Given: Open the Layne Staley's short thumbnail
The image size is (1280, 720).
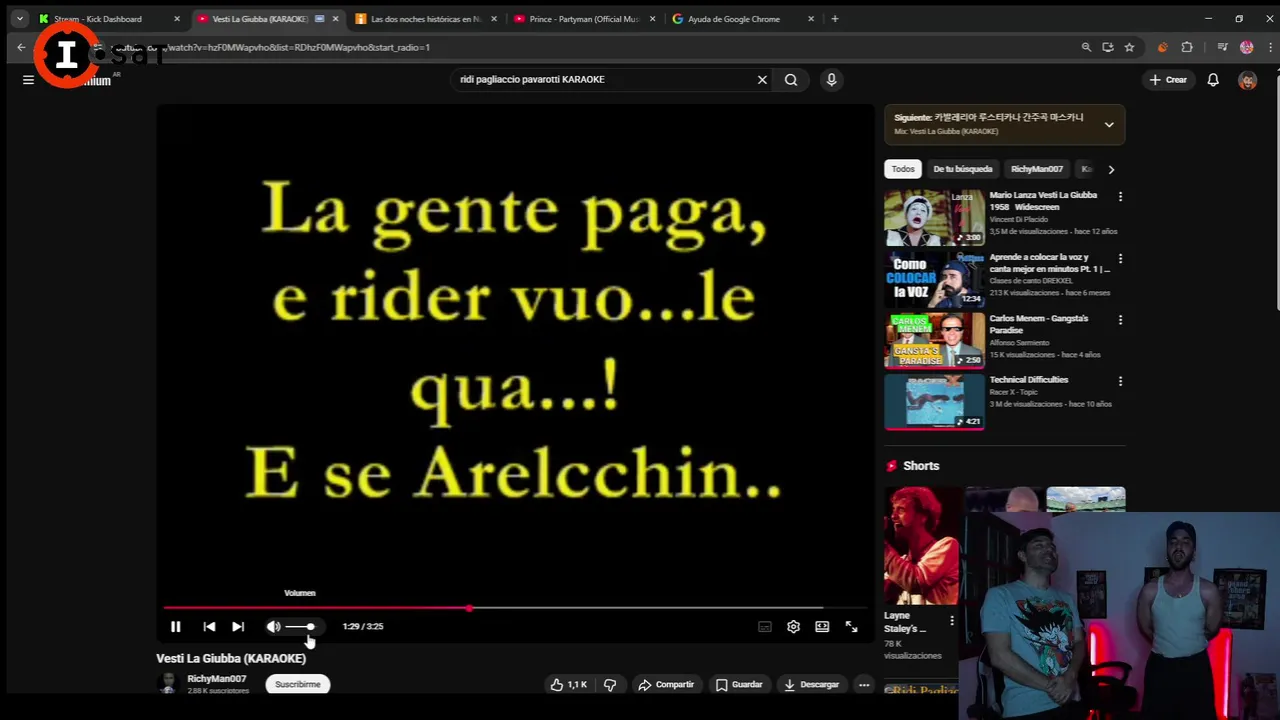Looking at the screenshot, I should [x=922, y=546].
